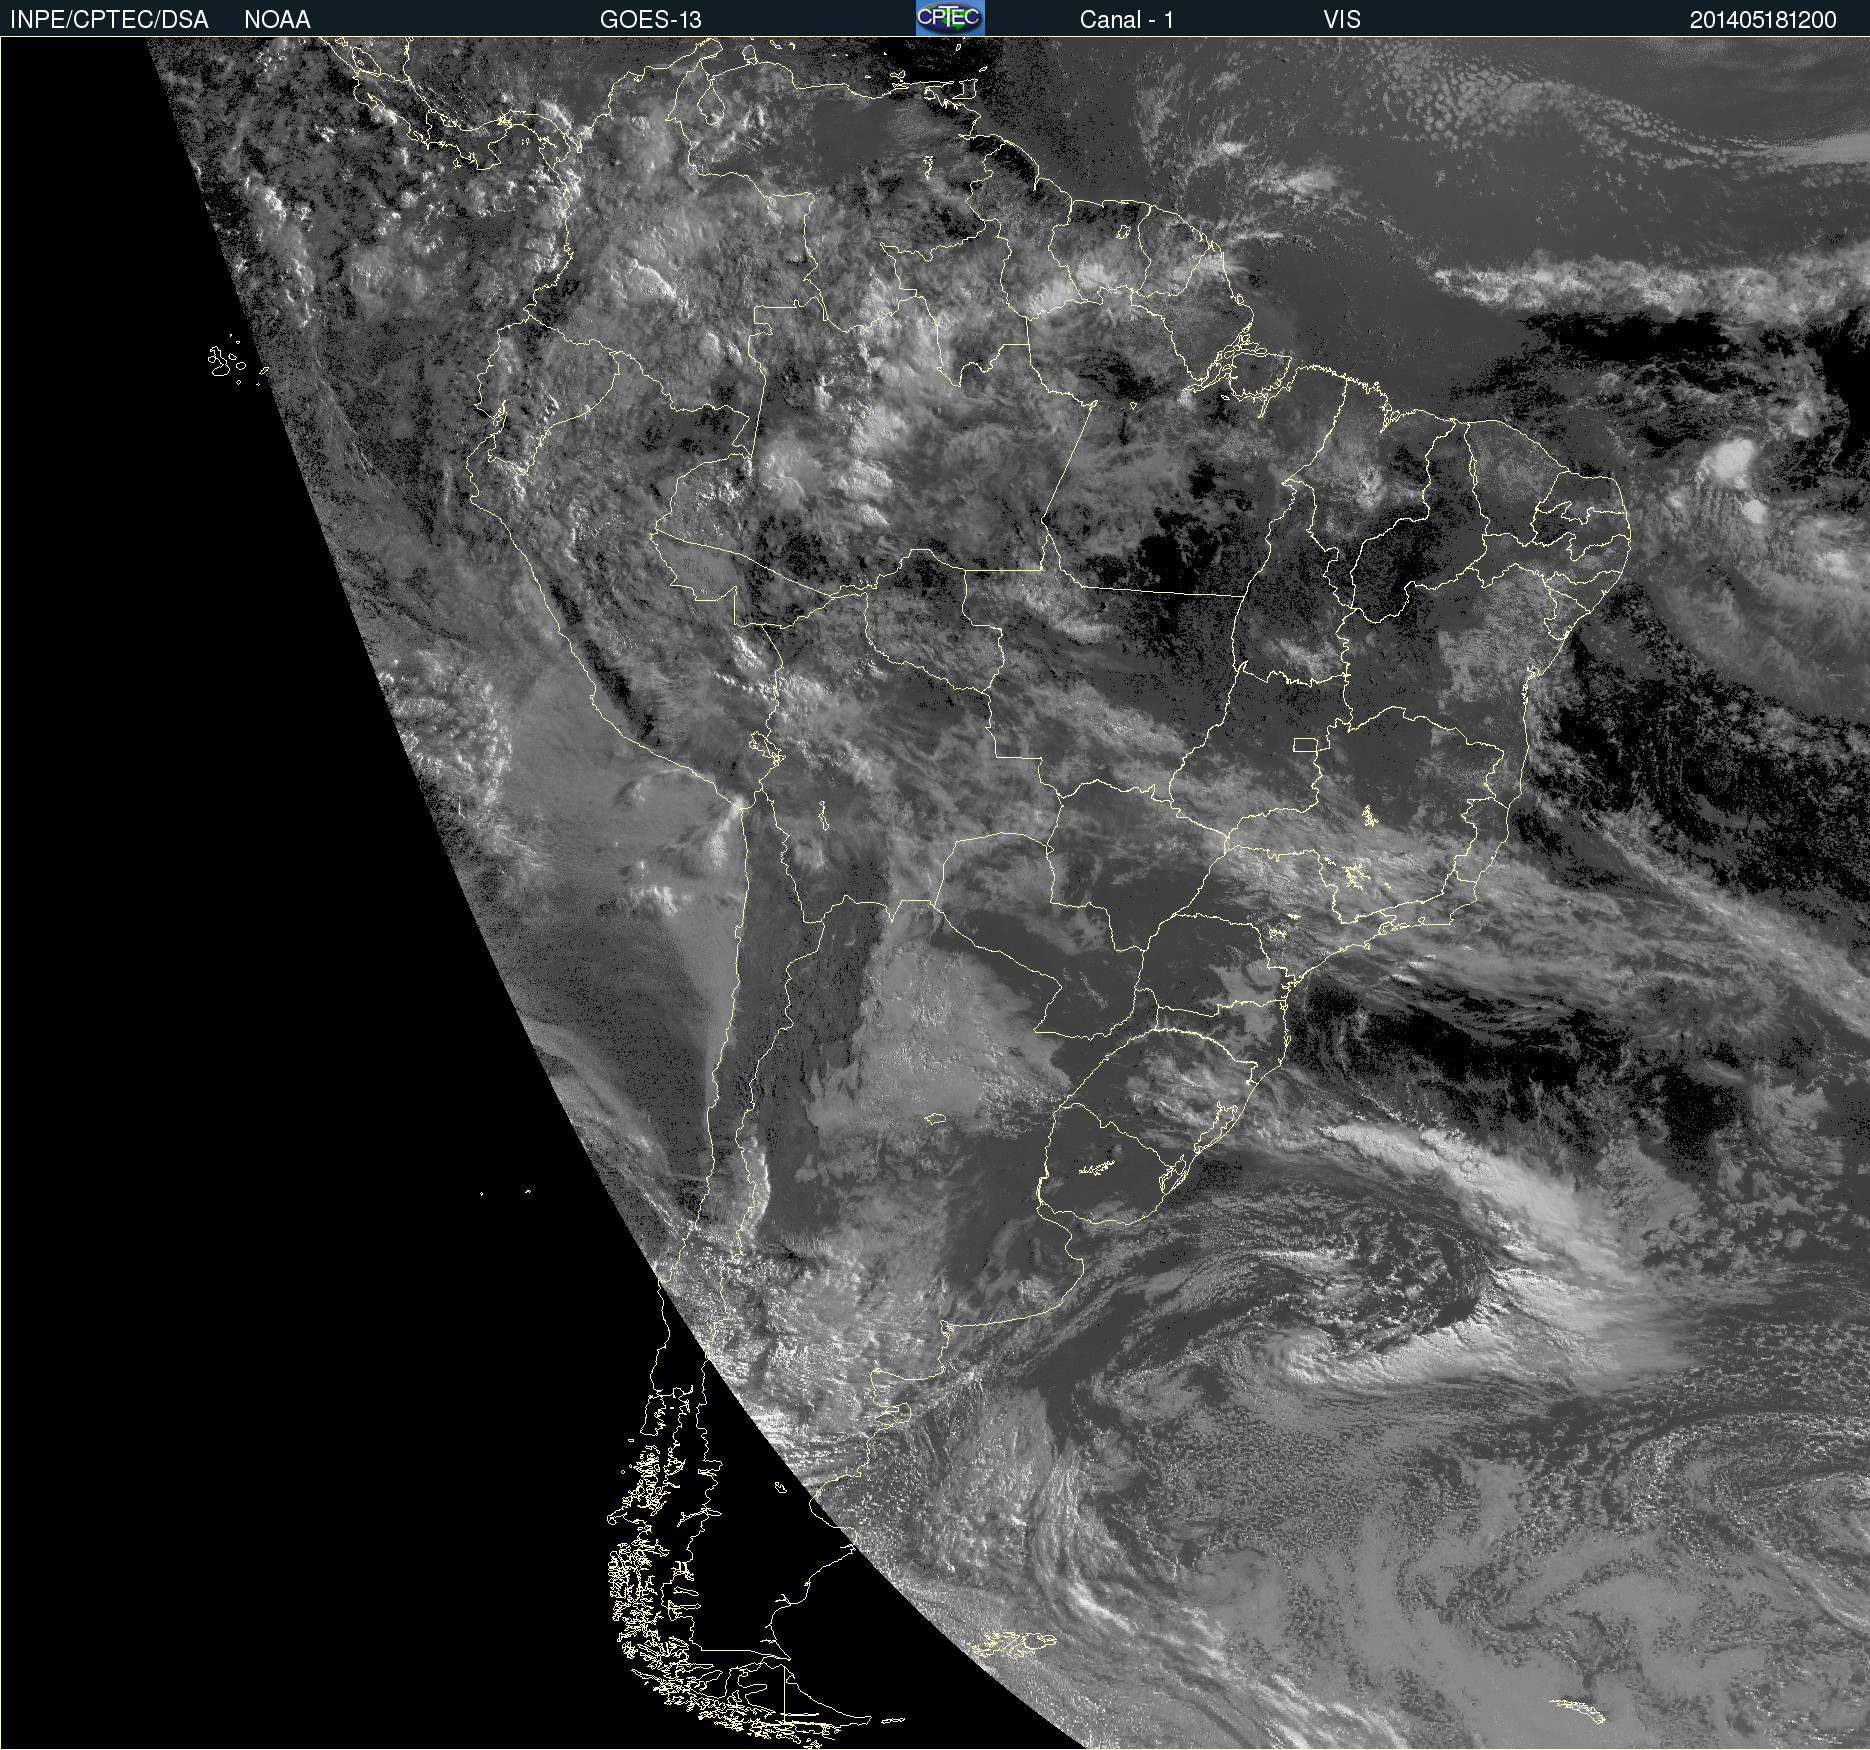
Task: Click the 'Canal - 1' channel label
Action: click(1127, 19)
